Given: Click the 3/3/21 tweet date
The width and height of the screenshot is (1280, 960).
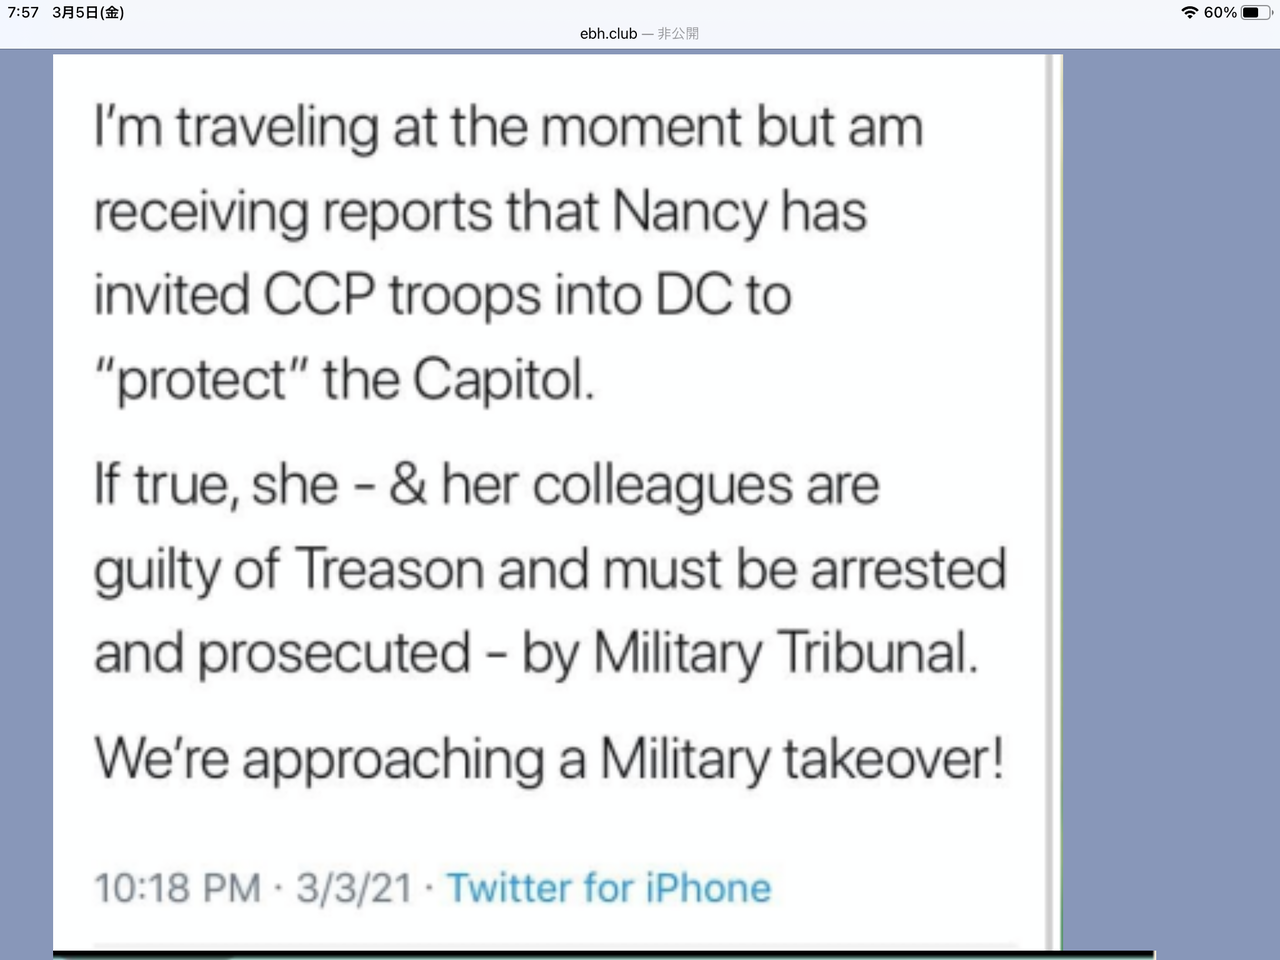Looking at the screenshot, I should 354,888.
